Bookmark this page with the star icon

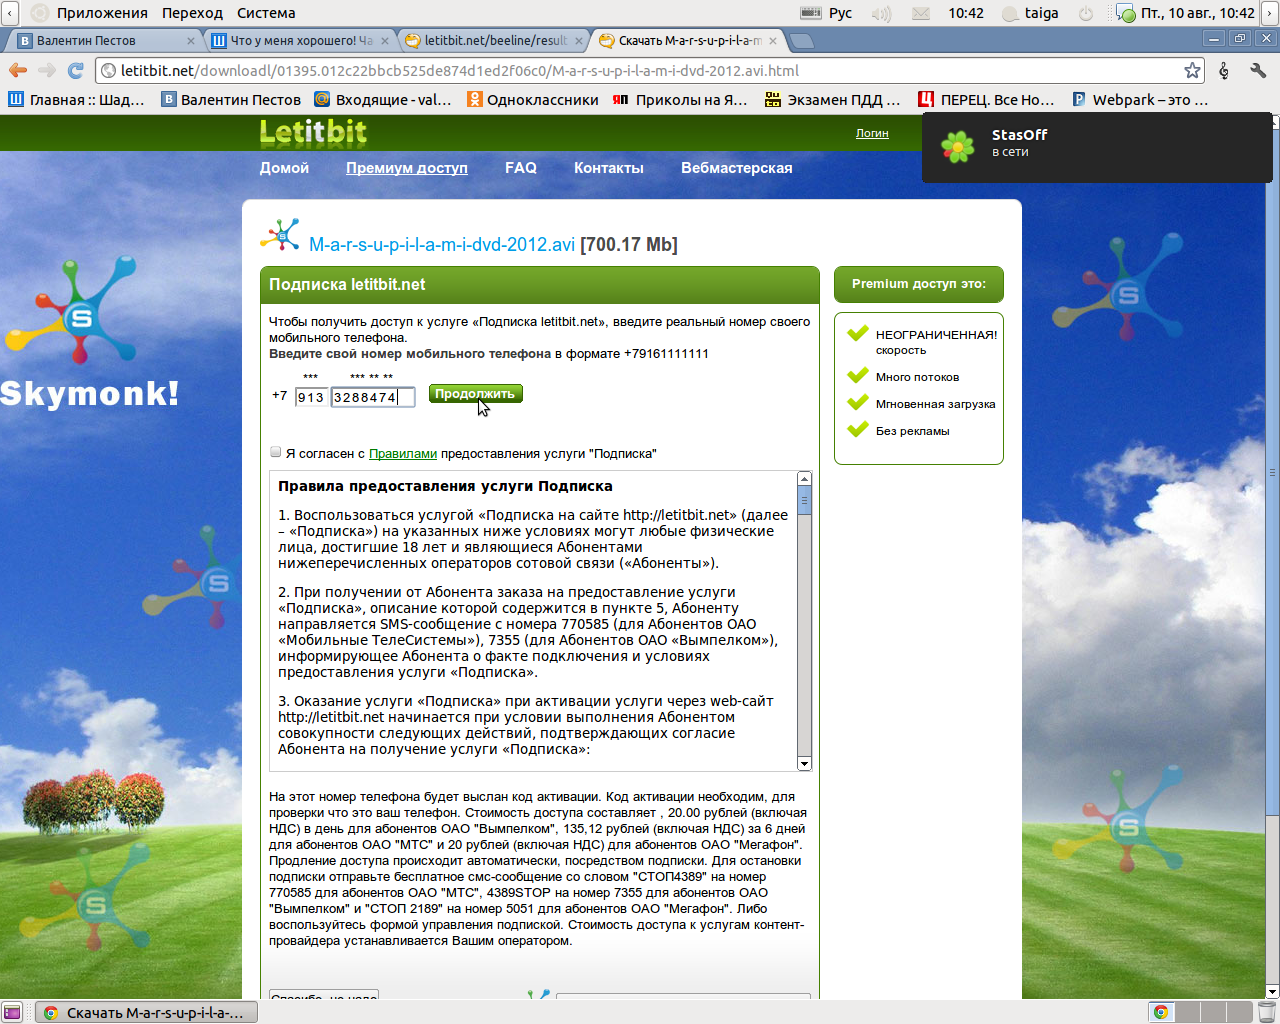click(1192, 71)
